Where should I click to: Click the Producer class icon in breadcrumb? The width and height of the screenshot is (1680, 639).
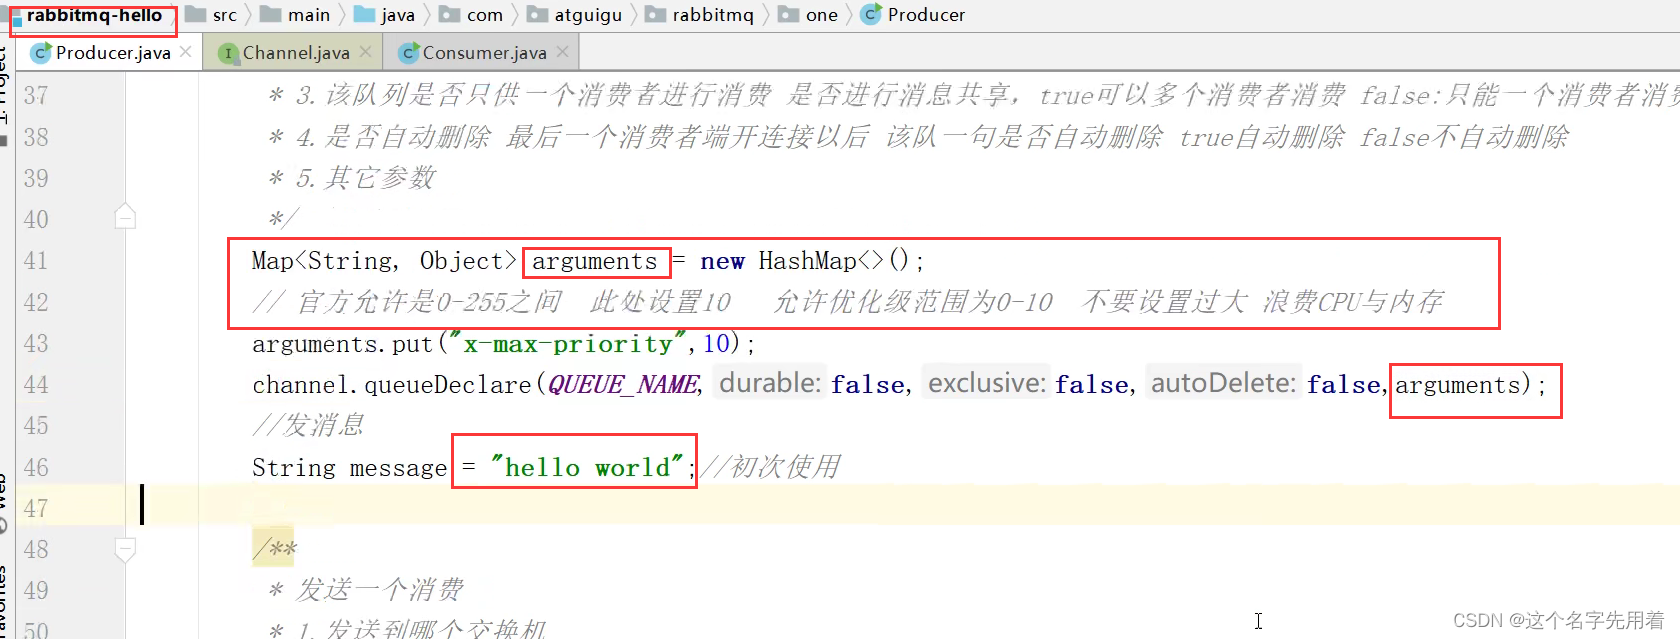click(x=871, y=15)
